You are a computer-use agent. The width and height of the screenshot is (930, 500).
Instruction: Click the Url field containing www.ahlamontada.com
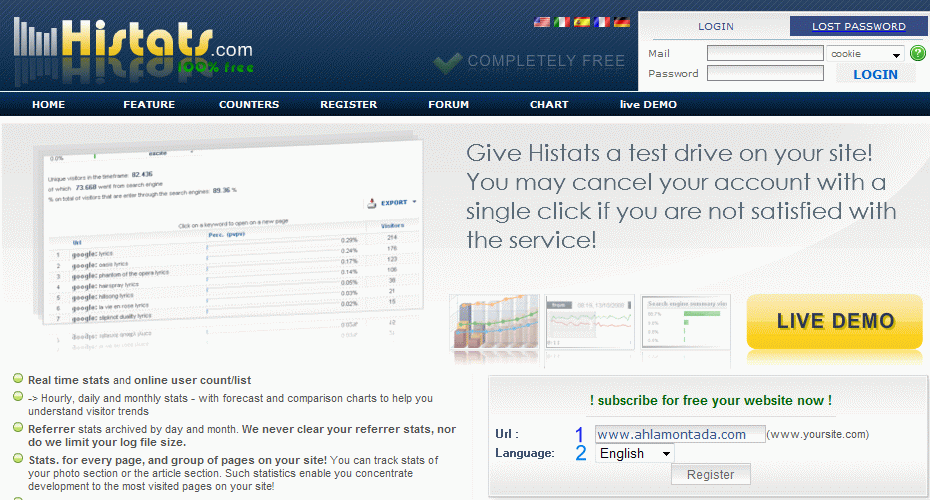(680, 434)
